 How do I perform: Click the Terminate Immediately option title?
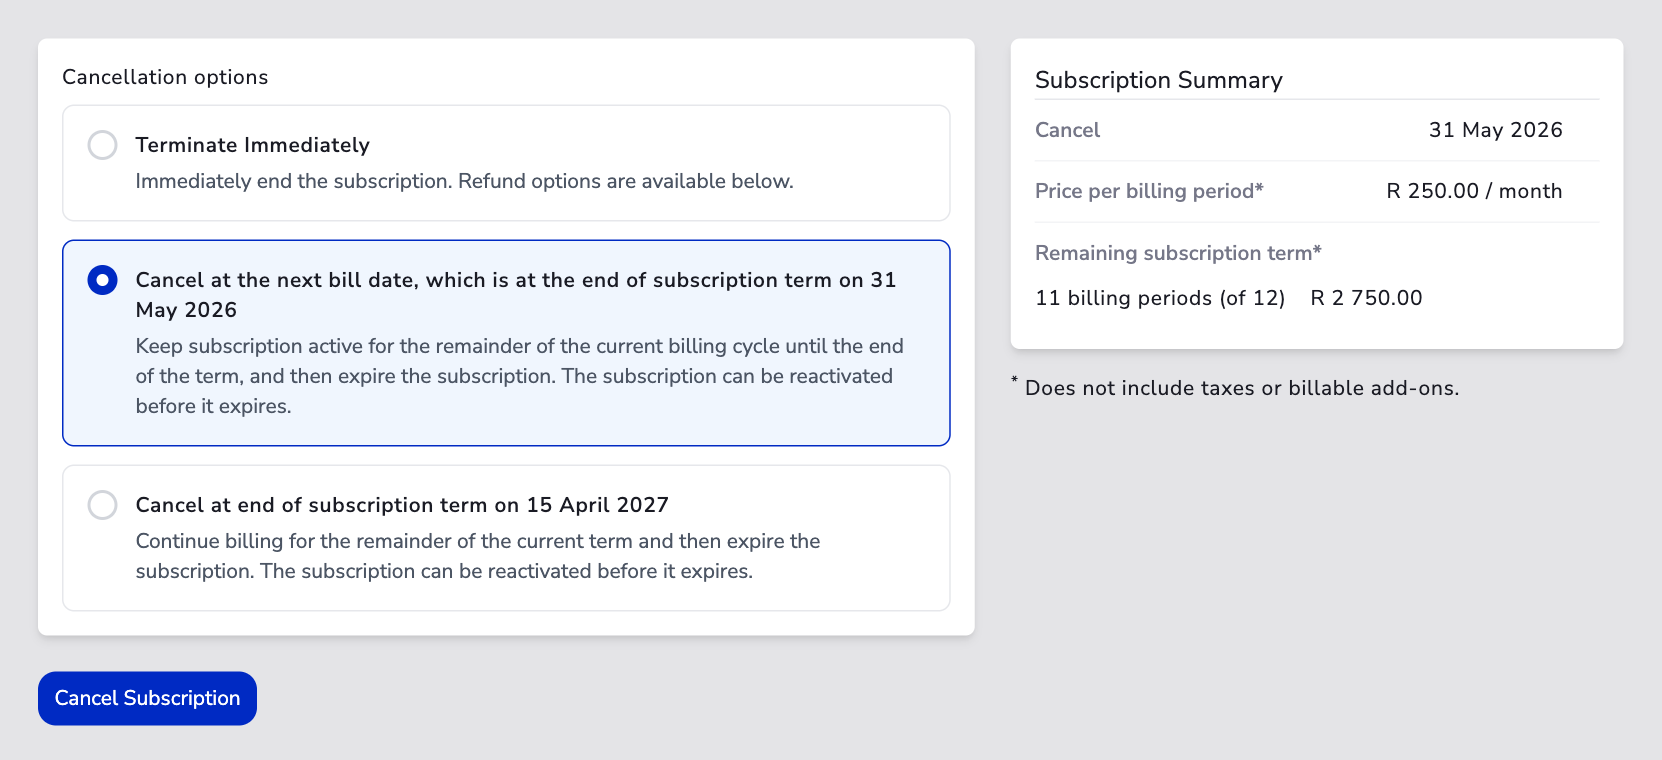click(x=252, y=145)
